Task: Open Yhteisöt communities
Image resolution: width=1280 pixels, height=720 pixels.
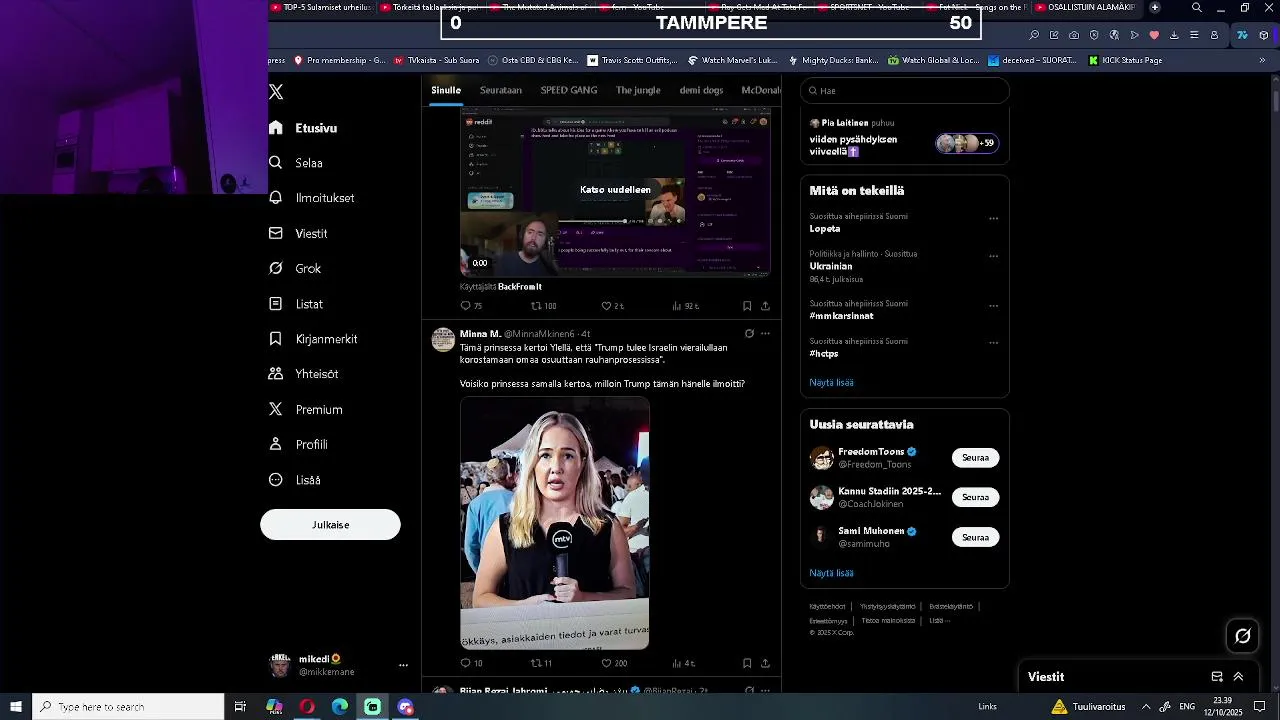Action: (x=304, y=374)
